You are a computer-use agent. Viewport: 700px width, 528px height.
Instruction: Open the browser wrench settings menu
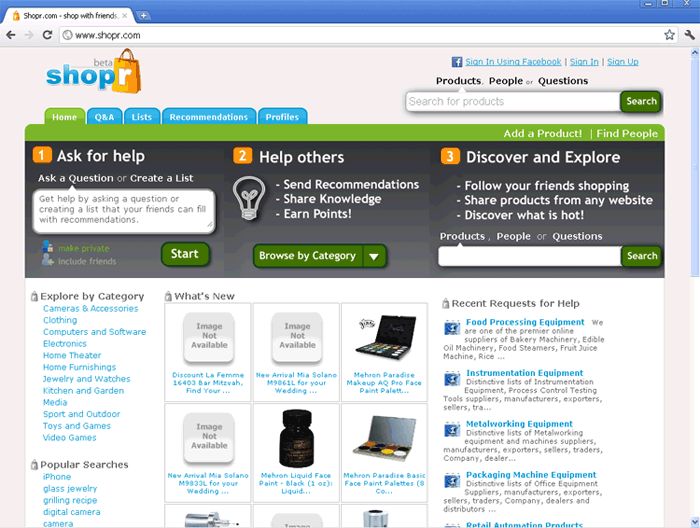coord(688,35)
